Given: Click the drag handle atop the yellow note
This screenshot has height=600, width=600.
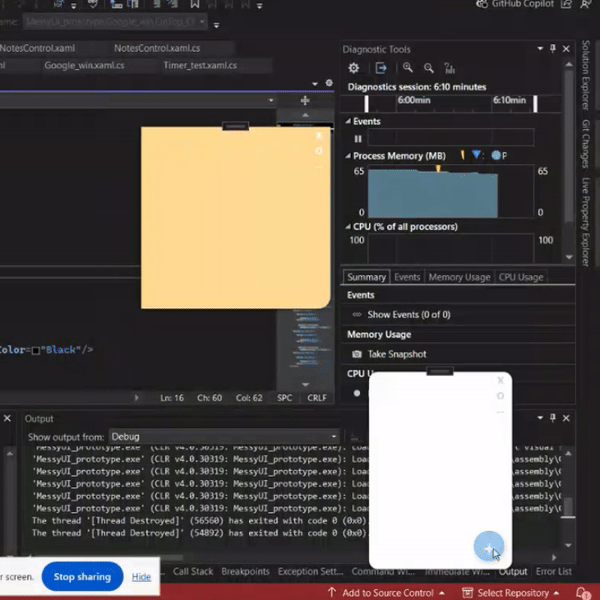Looking at the screenshot, I should (x=235, y=126).
